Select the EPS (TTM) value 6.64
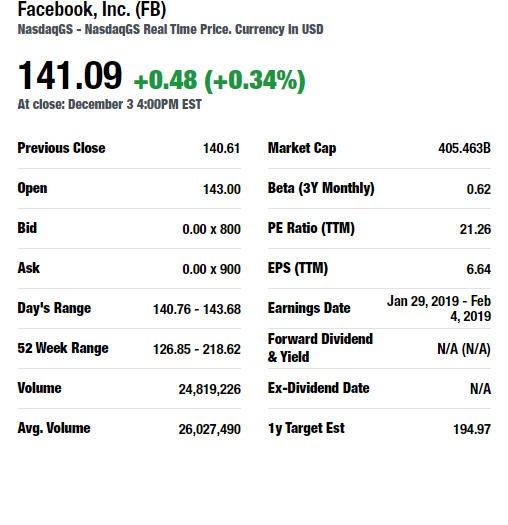The width and height of the screenshot is (508, 525). pos(479,269)
